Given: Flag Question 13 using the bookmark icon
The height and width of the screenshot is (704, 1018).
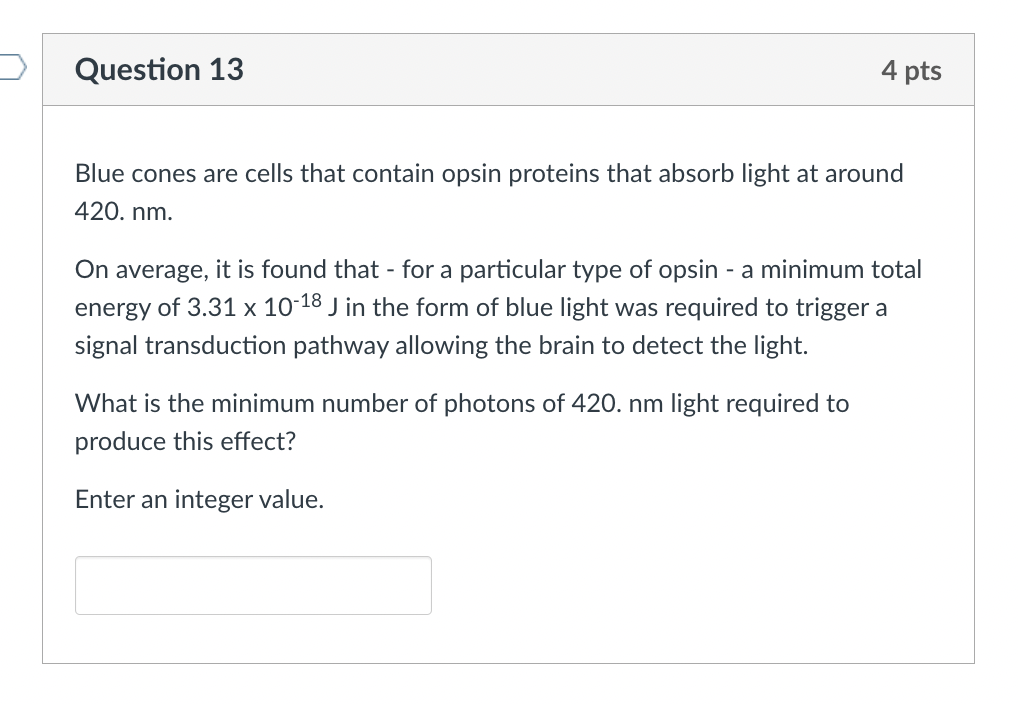Looking at the screenshot, I should 12,68.
